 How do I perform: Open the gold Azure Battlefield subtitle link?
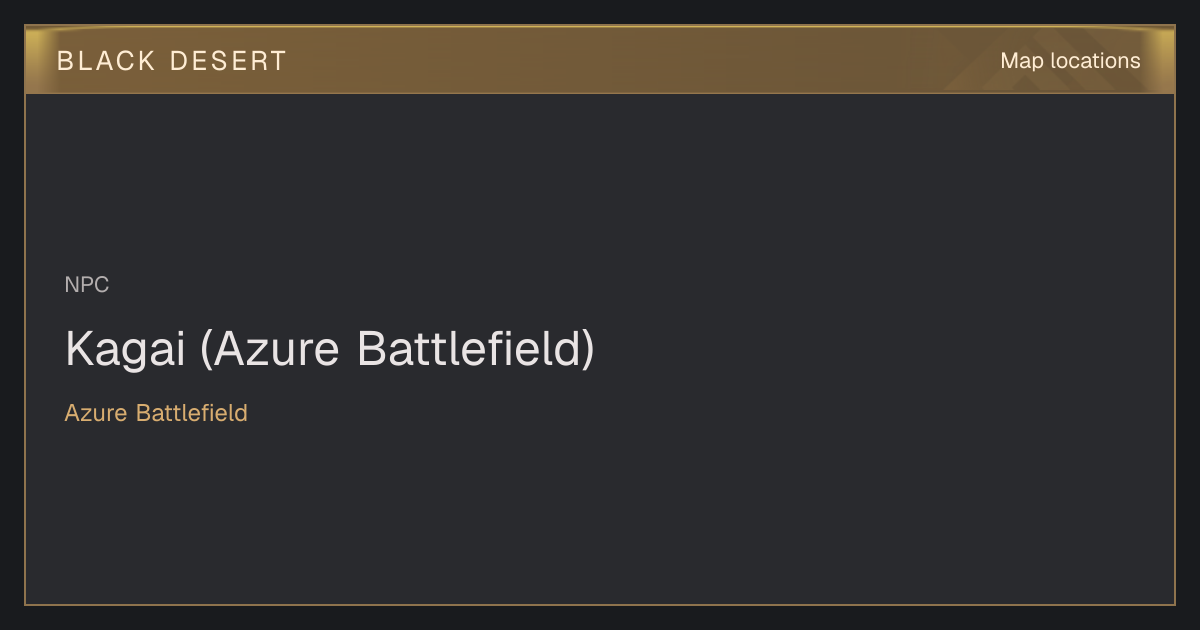pyautogui.click(x=156, y=413)
